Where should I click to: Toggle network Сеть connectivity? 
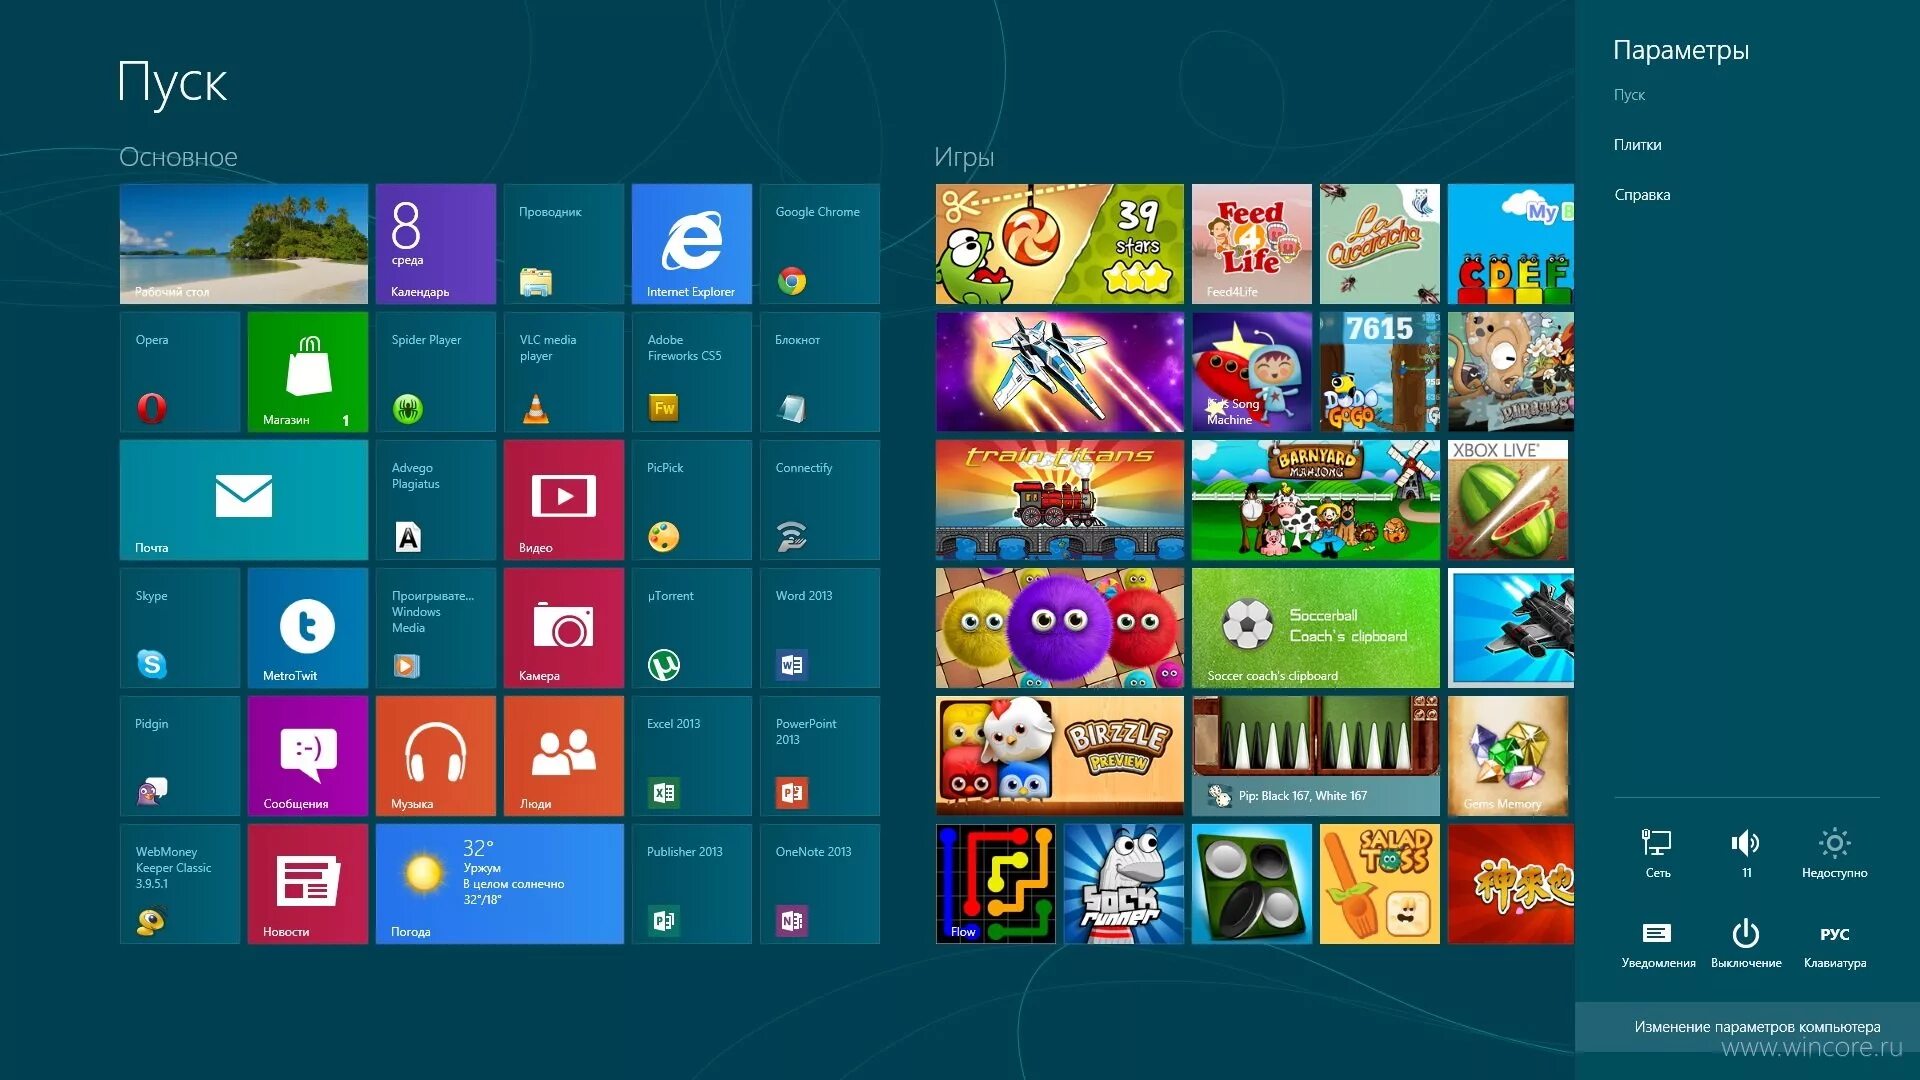click(x=1658, y=855)
